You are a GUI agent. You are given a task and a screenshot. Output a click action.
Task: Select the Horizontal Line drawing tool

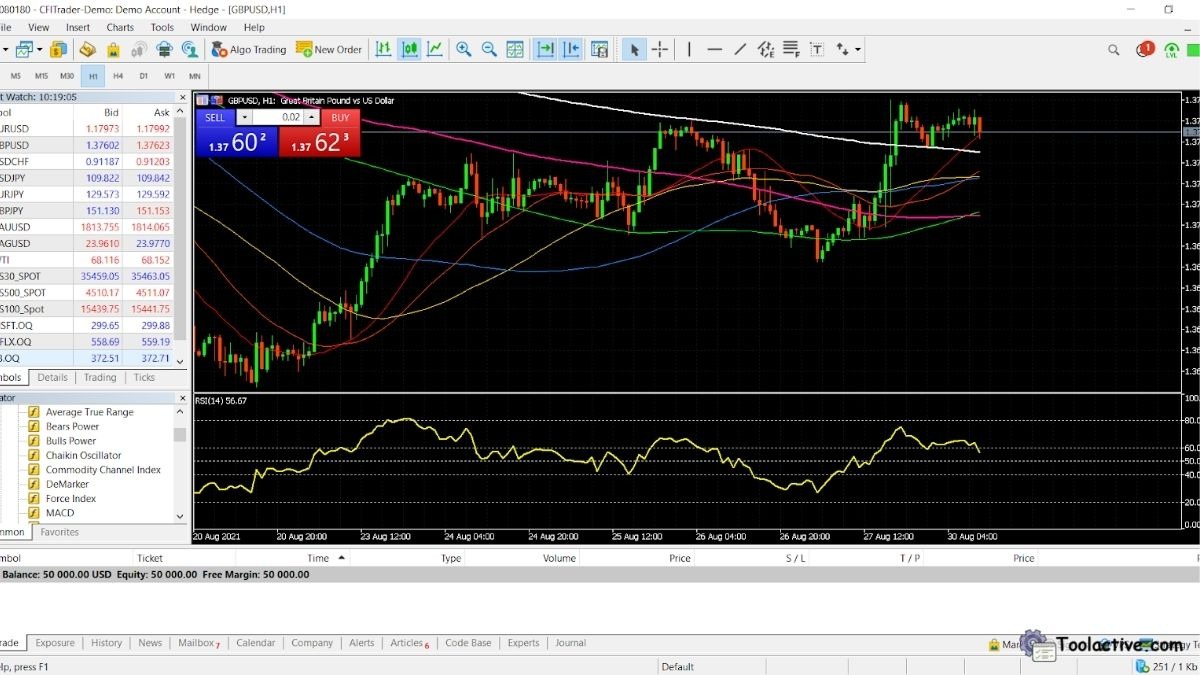click(x=714, y=49)
